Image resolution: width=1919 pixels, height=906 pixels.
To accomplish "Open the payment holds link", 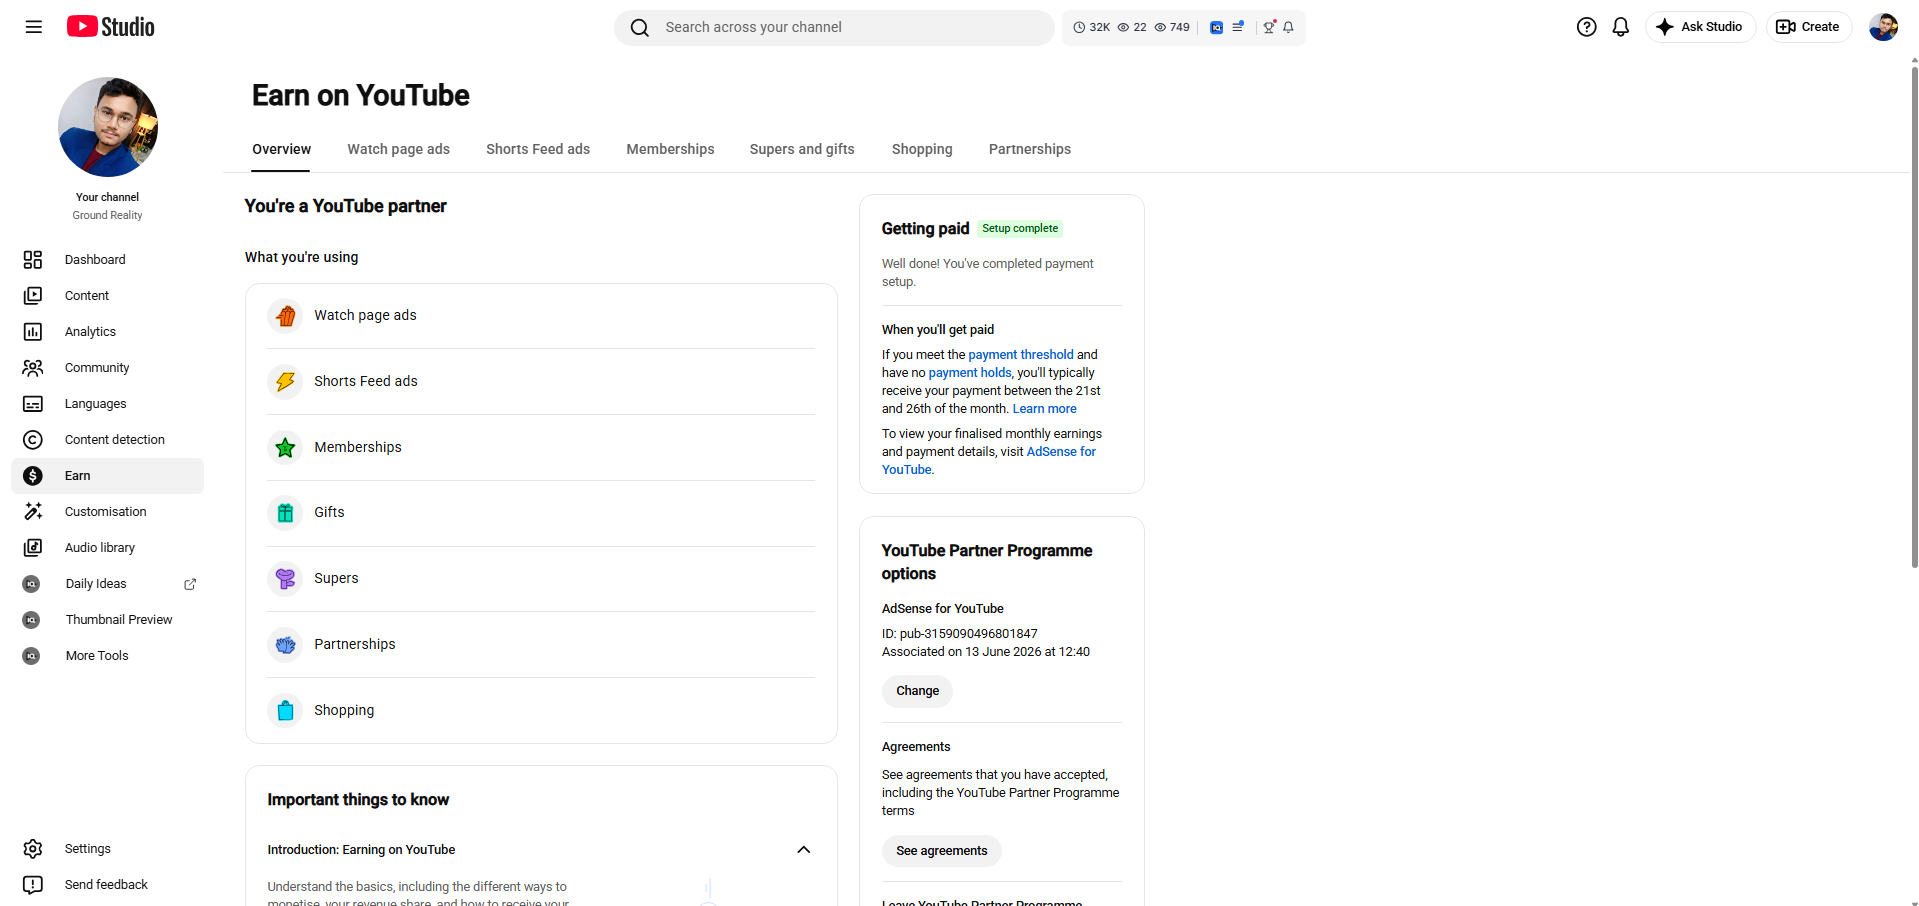I will [x=970, y=373].
